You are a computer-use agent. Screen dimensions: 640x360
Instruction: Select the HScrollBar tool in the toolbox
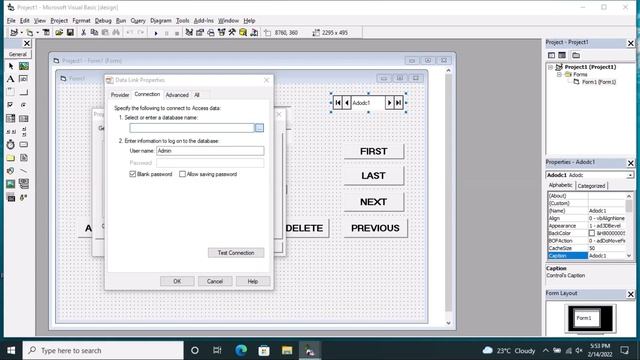point(11,131)
